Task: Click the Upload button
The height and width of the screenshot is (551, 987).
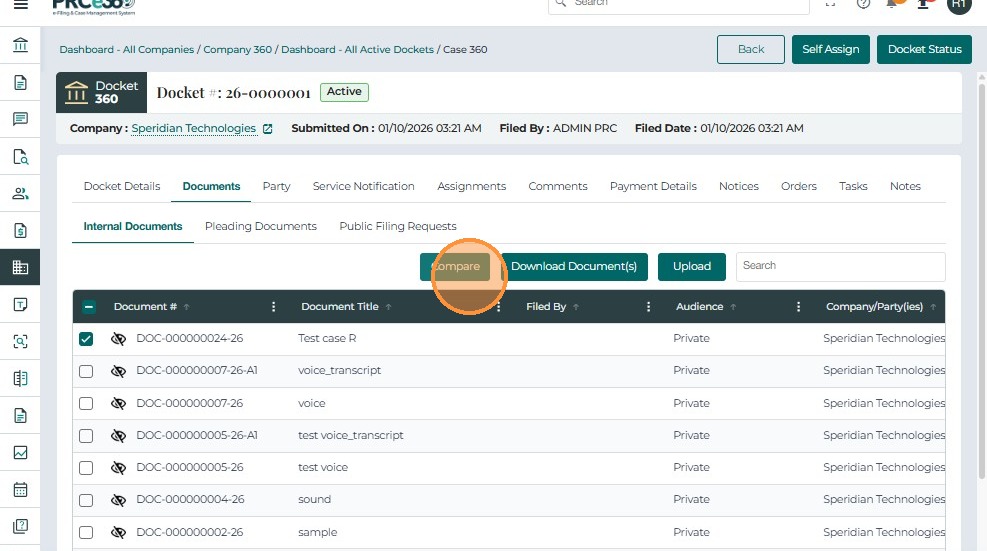Action: (x=692, y=266)
